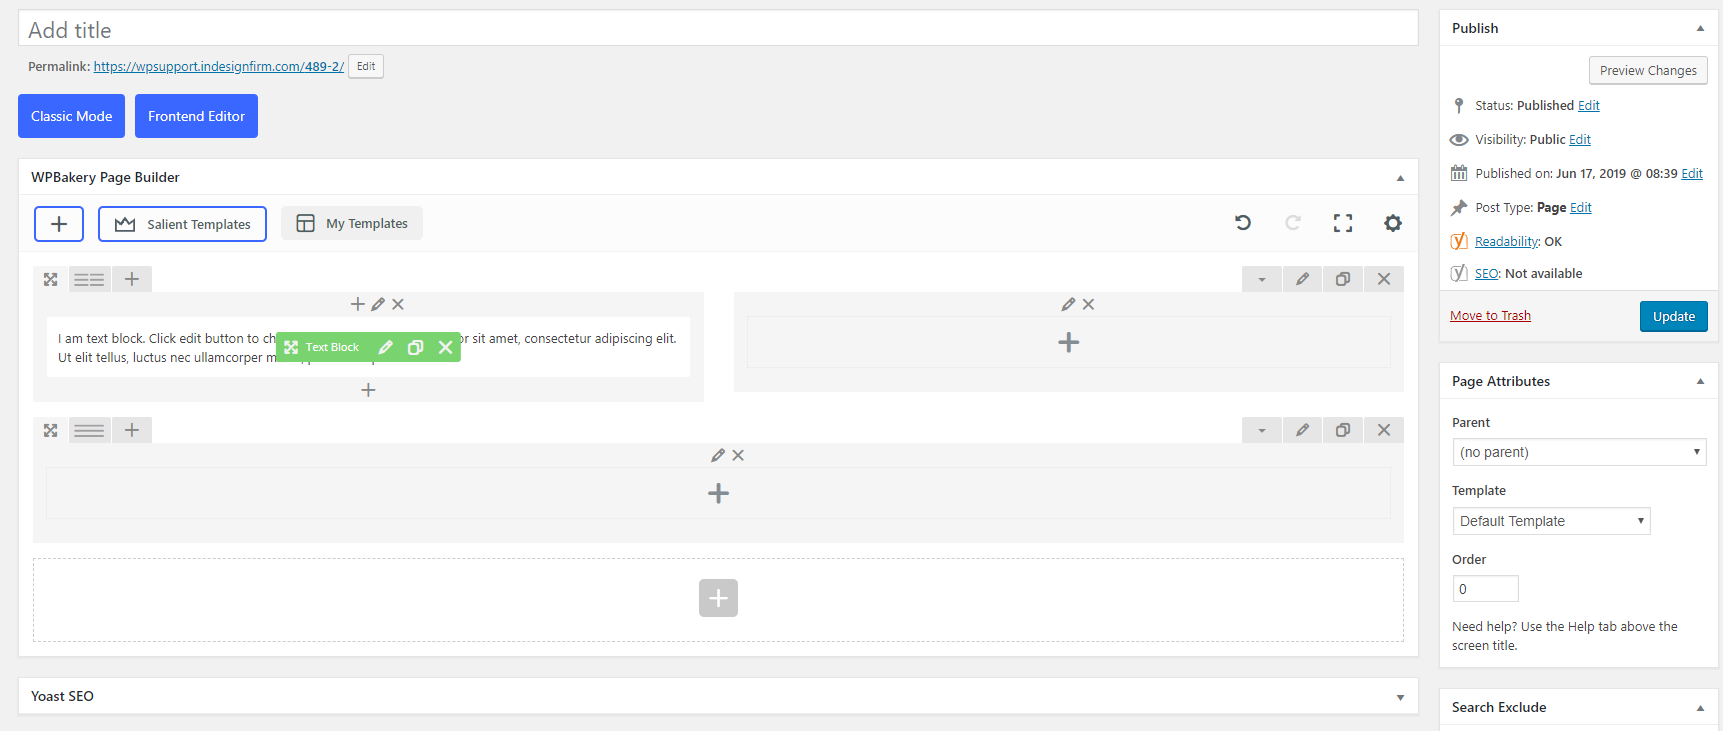This screenshot has height=731, width=1723.
Task: Delete the Text Block element
Action: [x=446, y=347]
